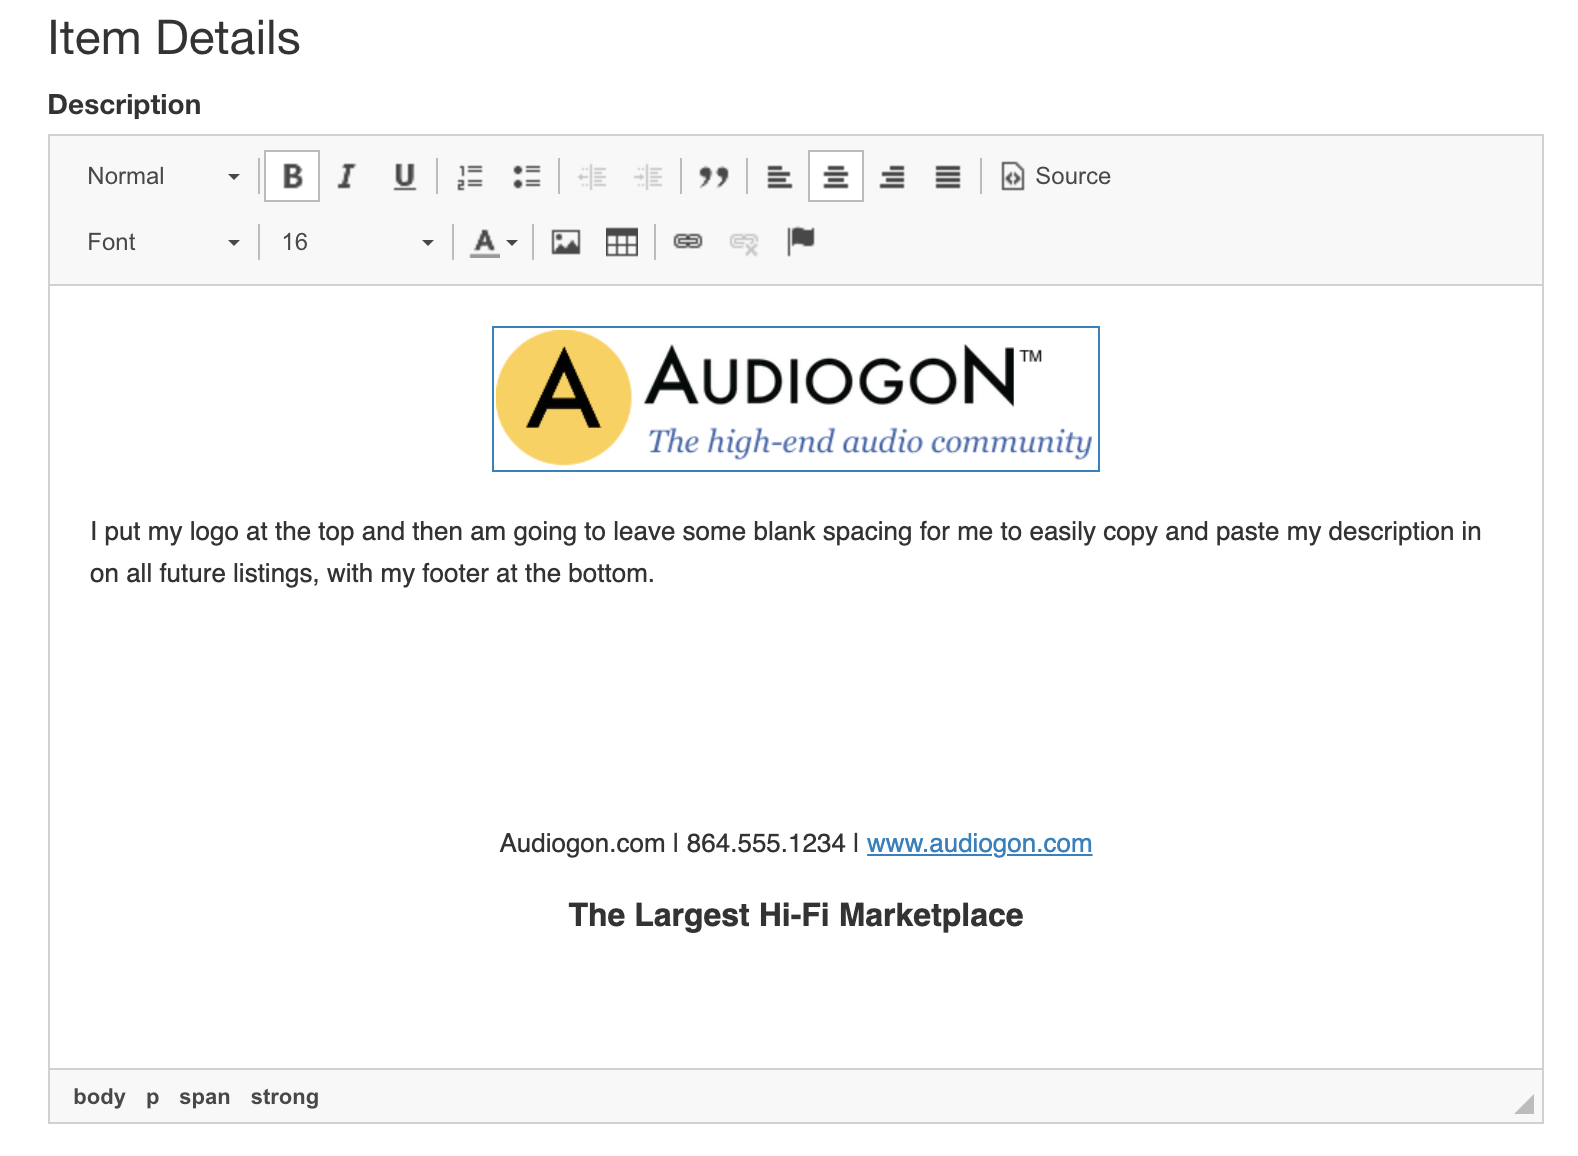
Task: Apply block quote formatting
Action: point(713,176)
